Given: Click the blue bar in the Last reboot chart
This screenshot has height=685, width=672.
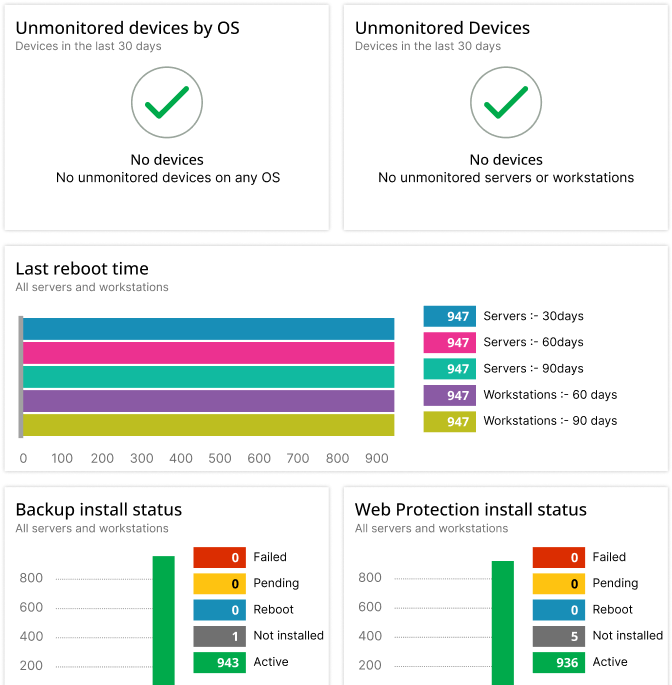Looking at the screenshot, I should coord(208,328).
